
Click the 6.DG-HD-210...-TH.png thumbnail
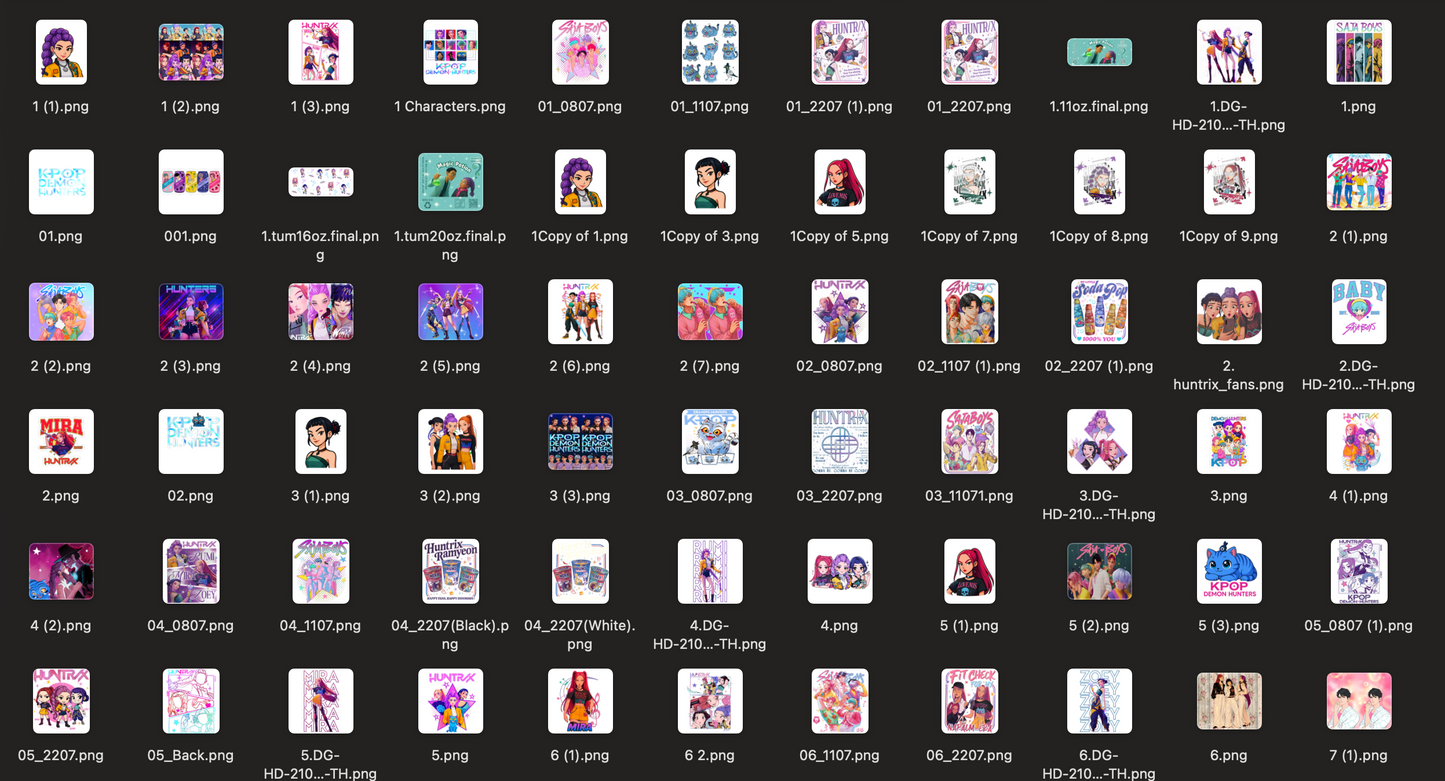click(1099, 701)
